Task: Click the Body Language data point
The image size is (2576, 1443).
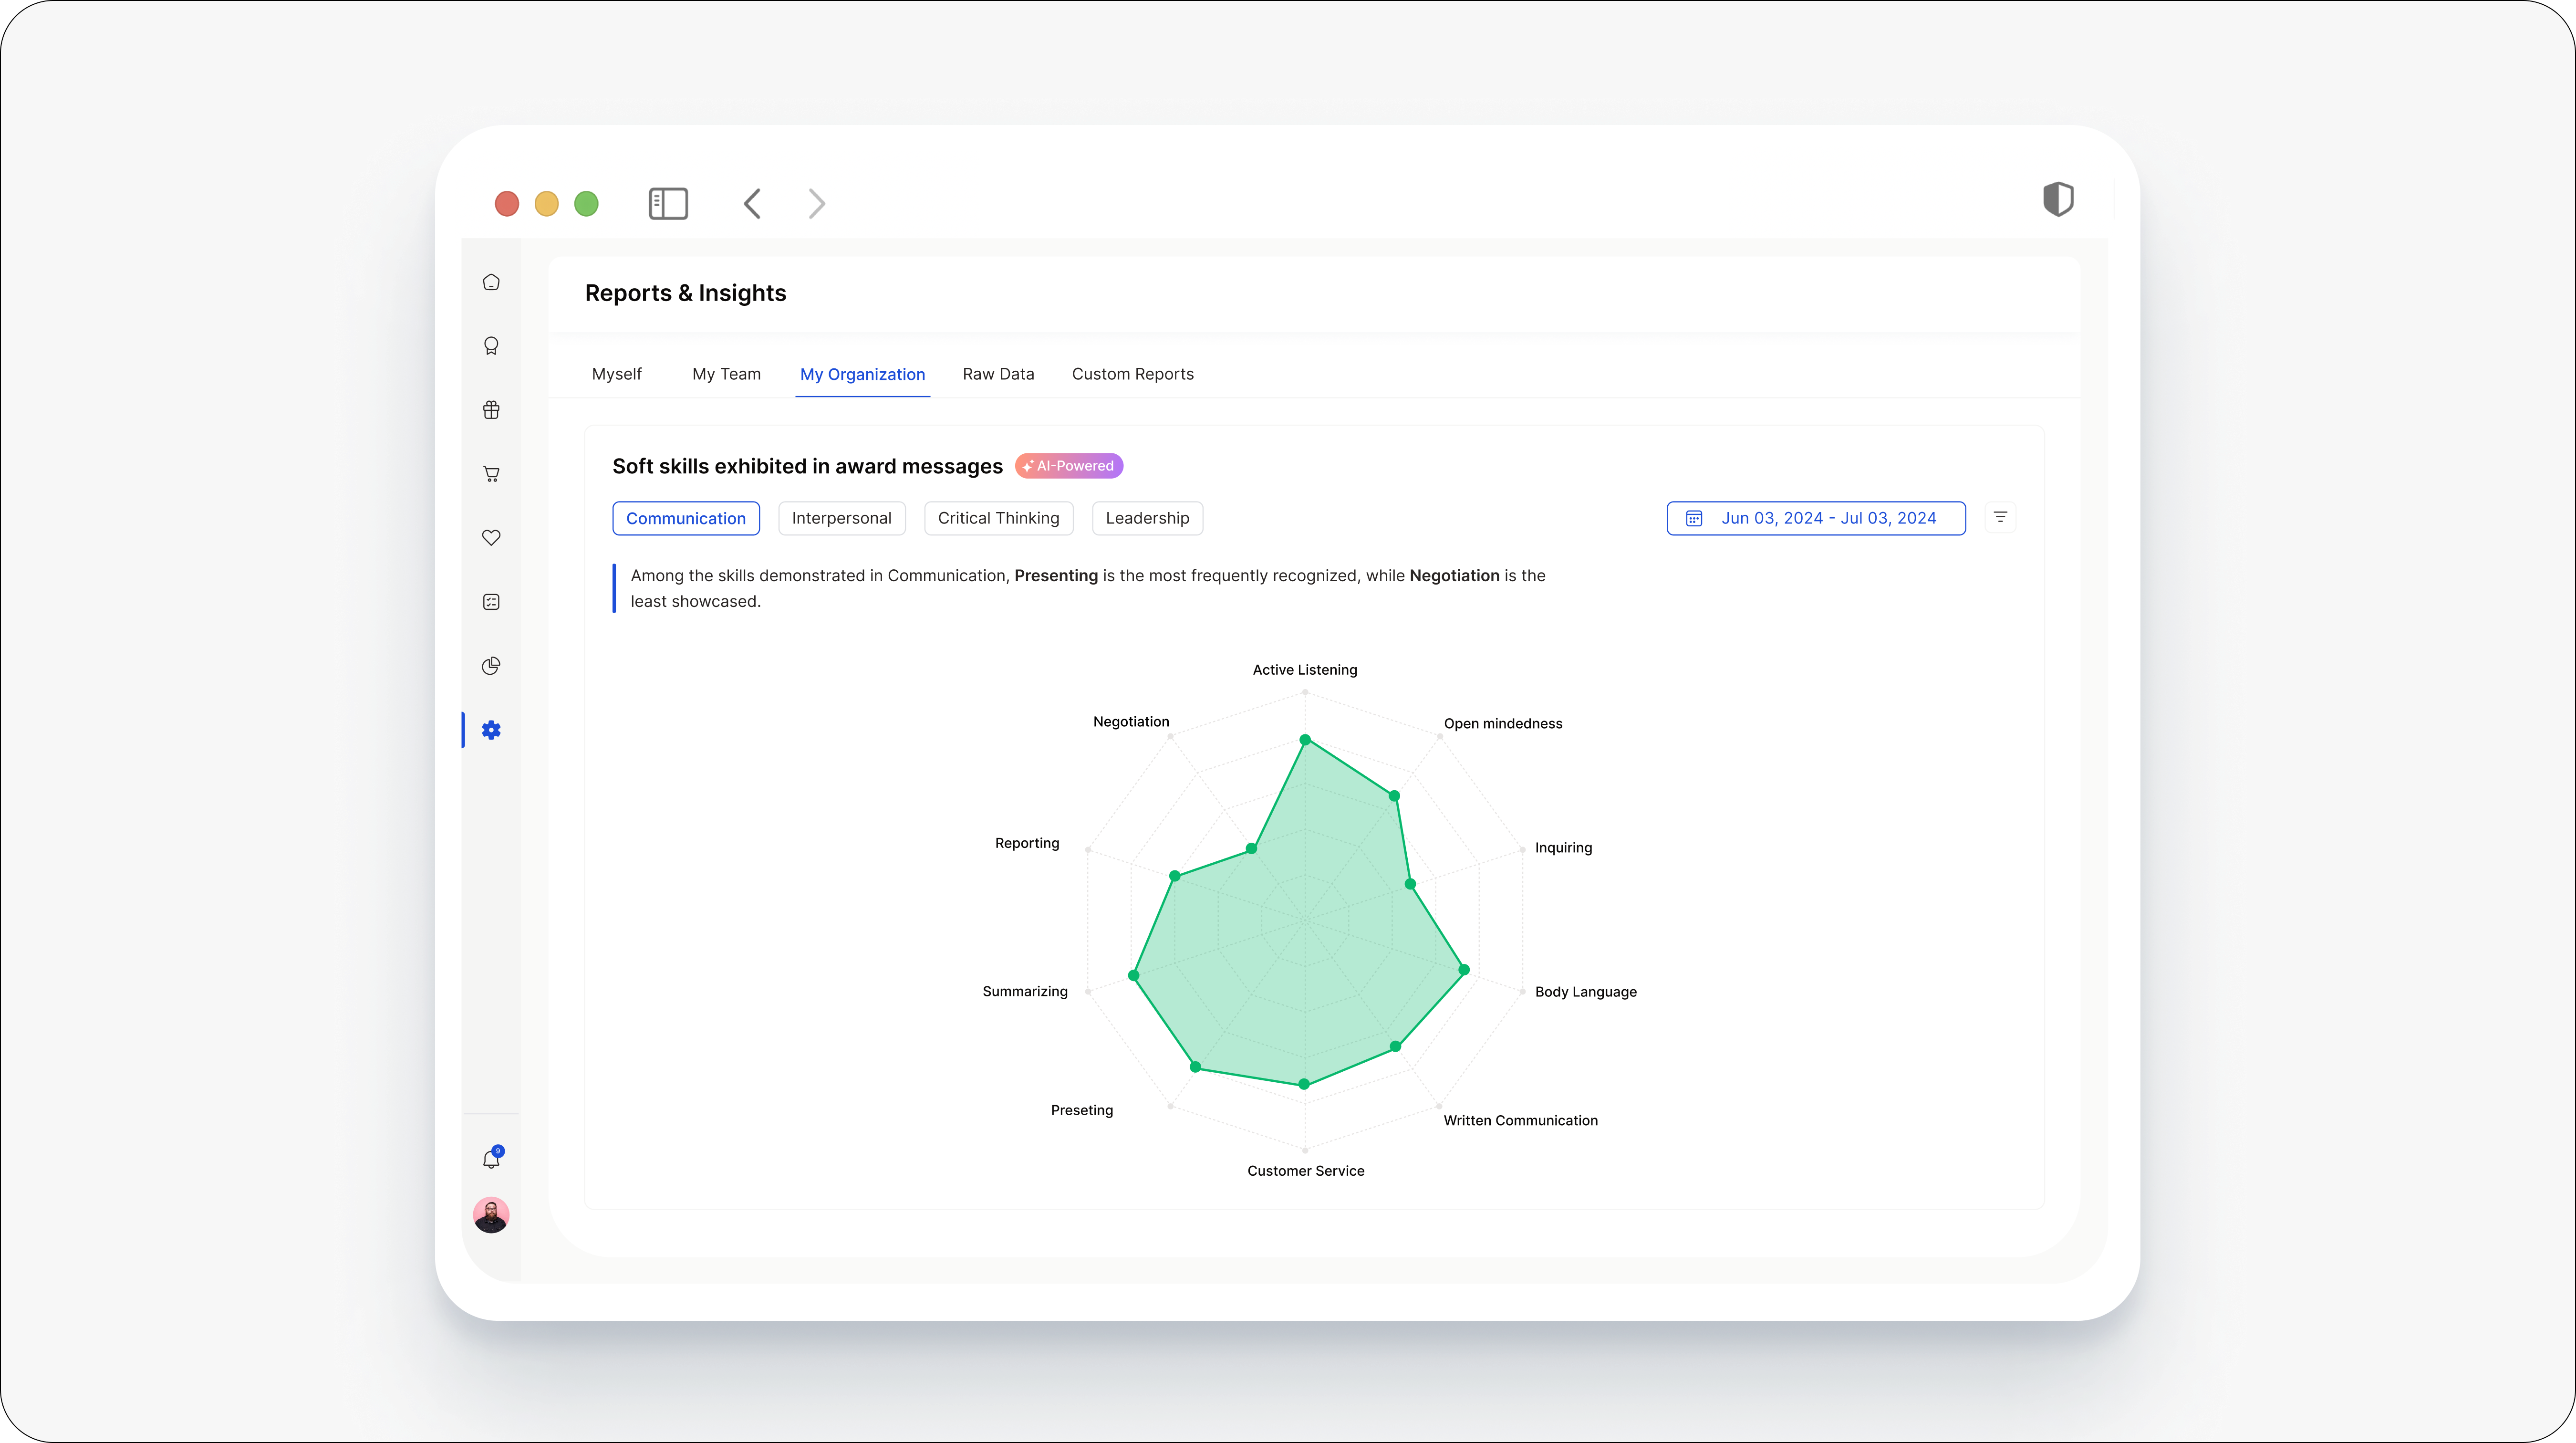Action: coord(1463,970)
